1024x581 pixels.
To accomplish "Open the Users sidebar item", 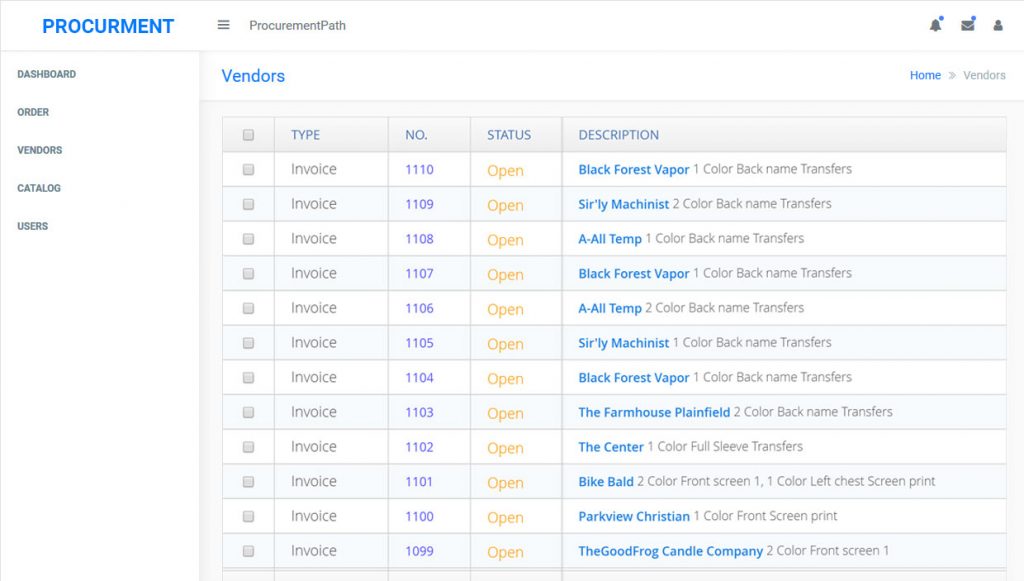I will pyautogui.click(x=32, y=226).
